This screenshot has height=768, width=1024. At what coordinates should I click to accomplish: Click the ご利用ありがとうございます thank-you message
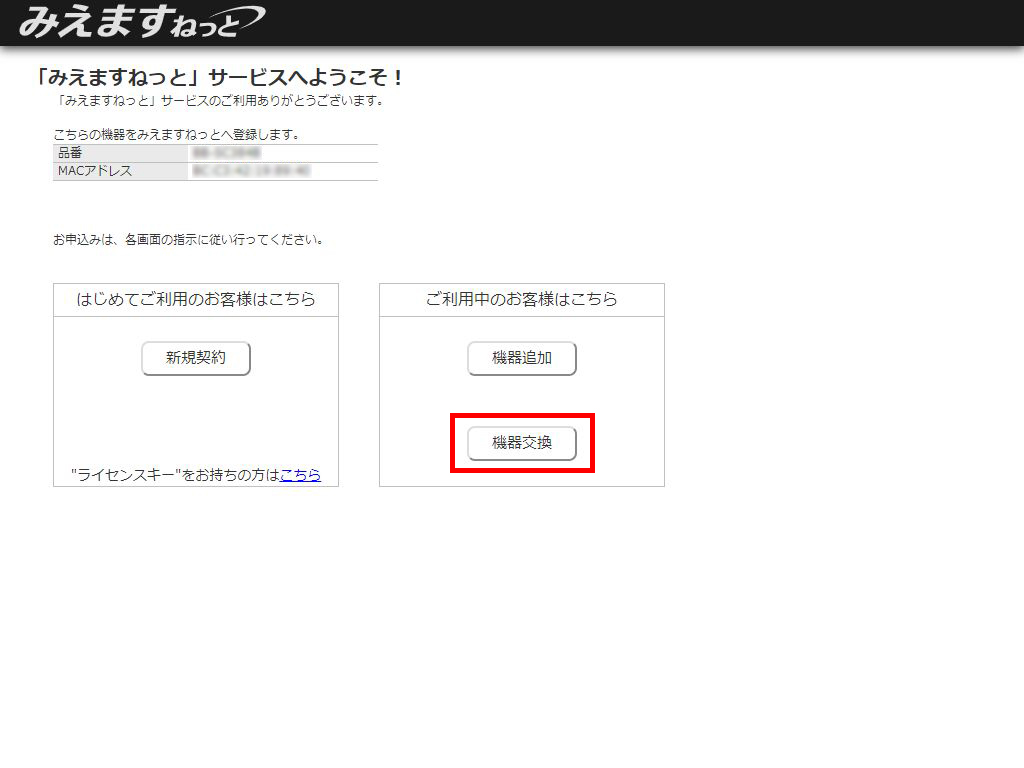(x=220, y=101)
